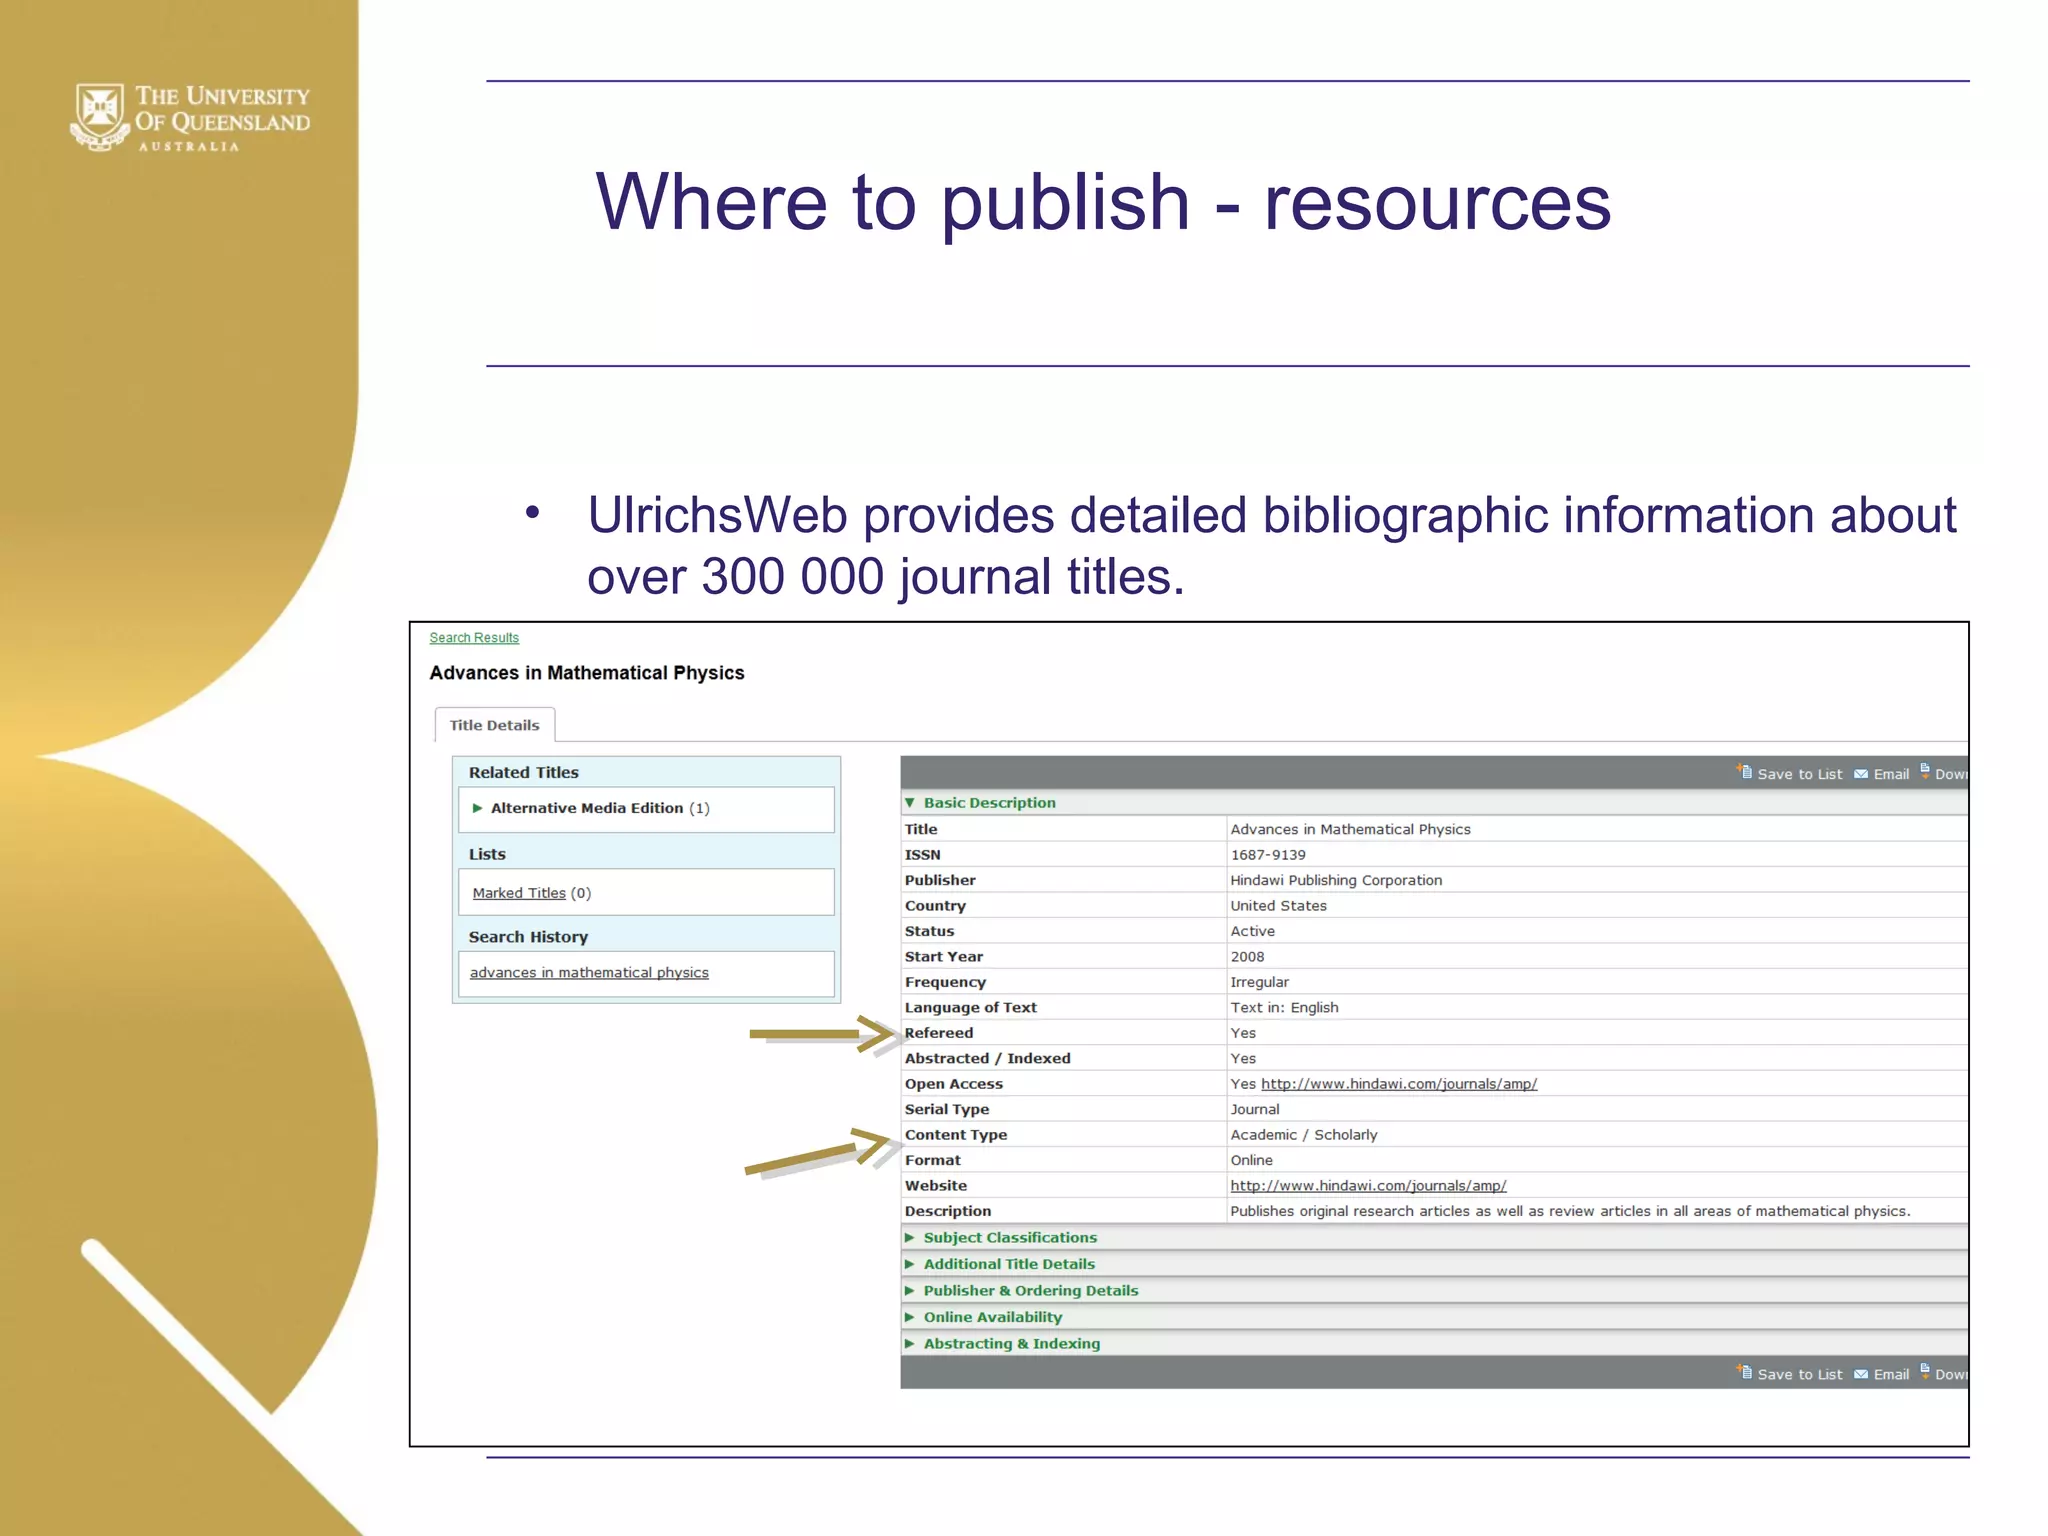Open the Marked Titles list link
2048x1536 pixels.
[x=519, y=893]
